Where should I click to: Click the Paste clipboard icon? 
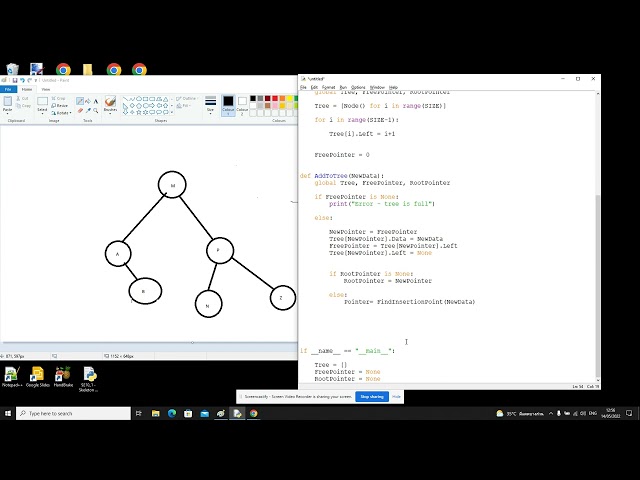pos(7,101)
